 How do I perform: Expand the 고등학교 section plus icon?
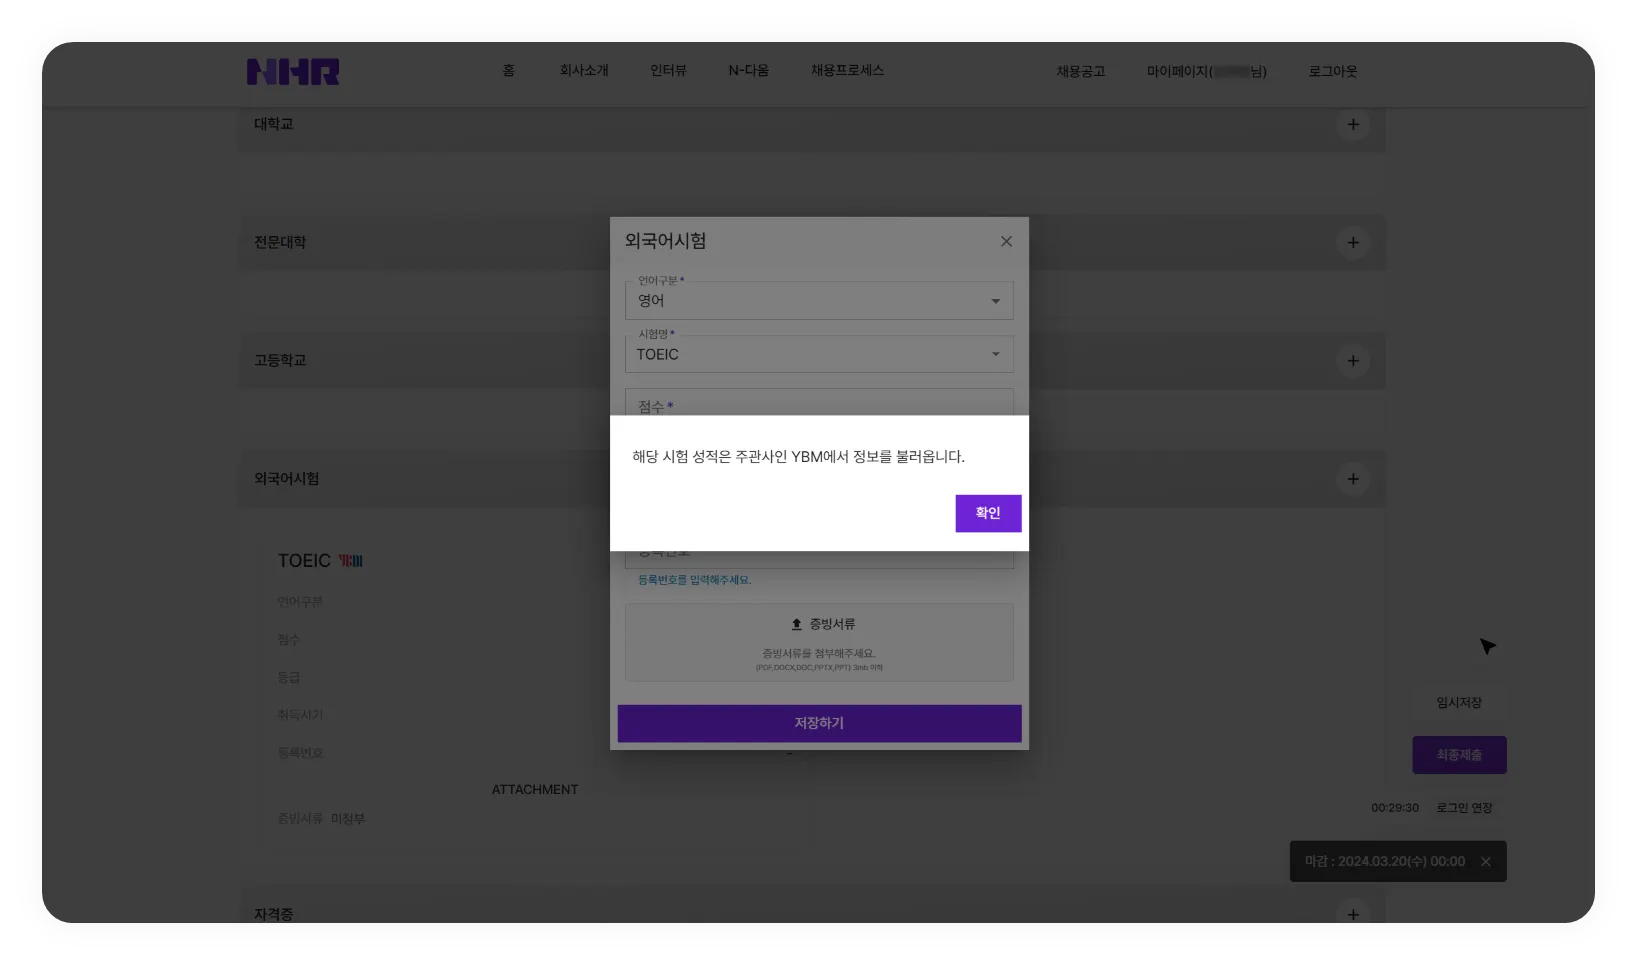click(x=1353, y=361)
